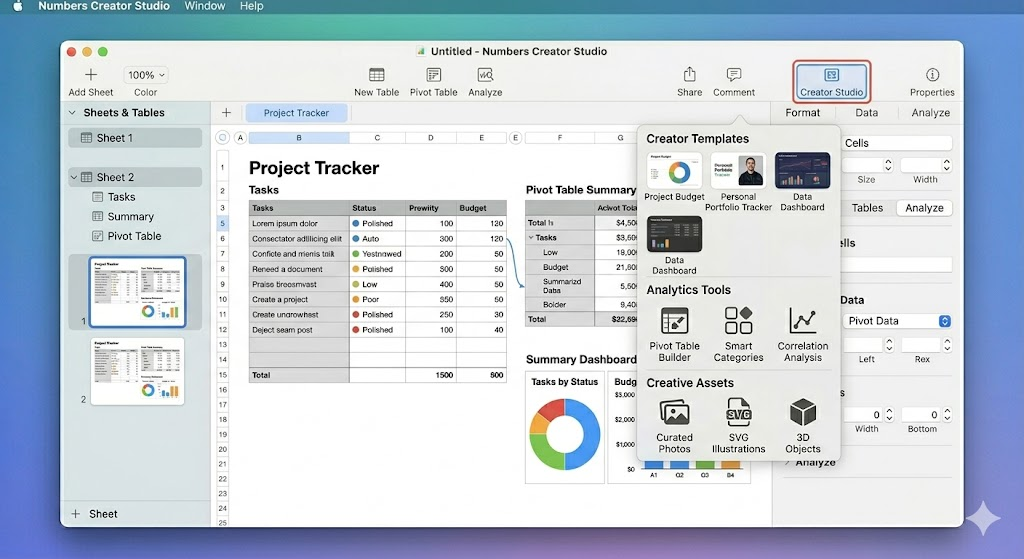Image resolution: width=1024 pixels, height=559 pixels.
Task: Switch to the Project Tracker tab
Action: [296, 112]
